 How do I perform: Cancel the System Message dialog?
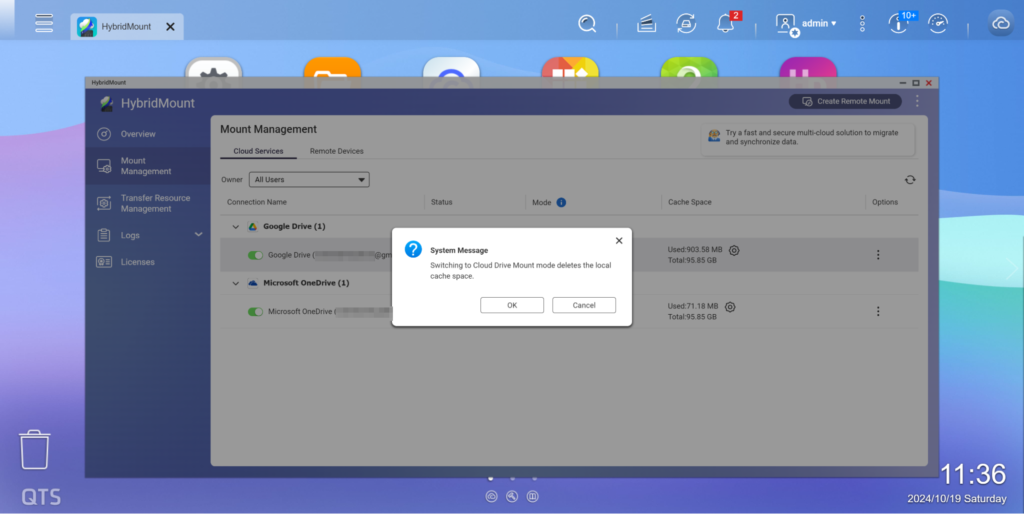[584, 305]
